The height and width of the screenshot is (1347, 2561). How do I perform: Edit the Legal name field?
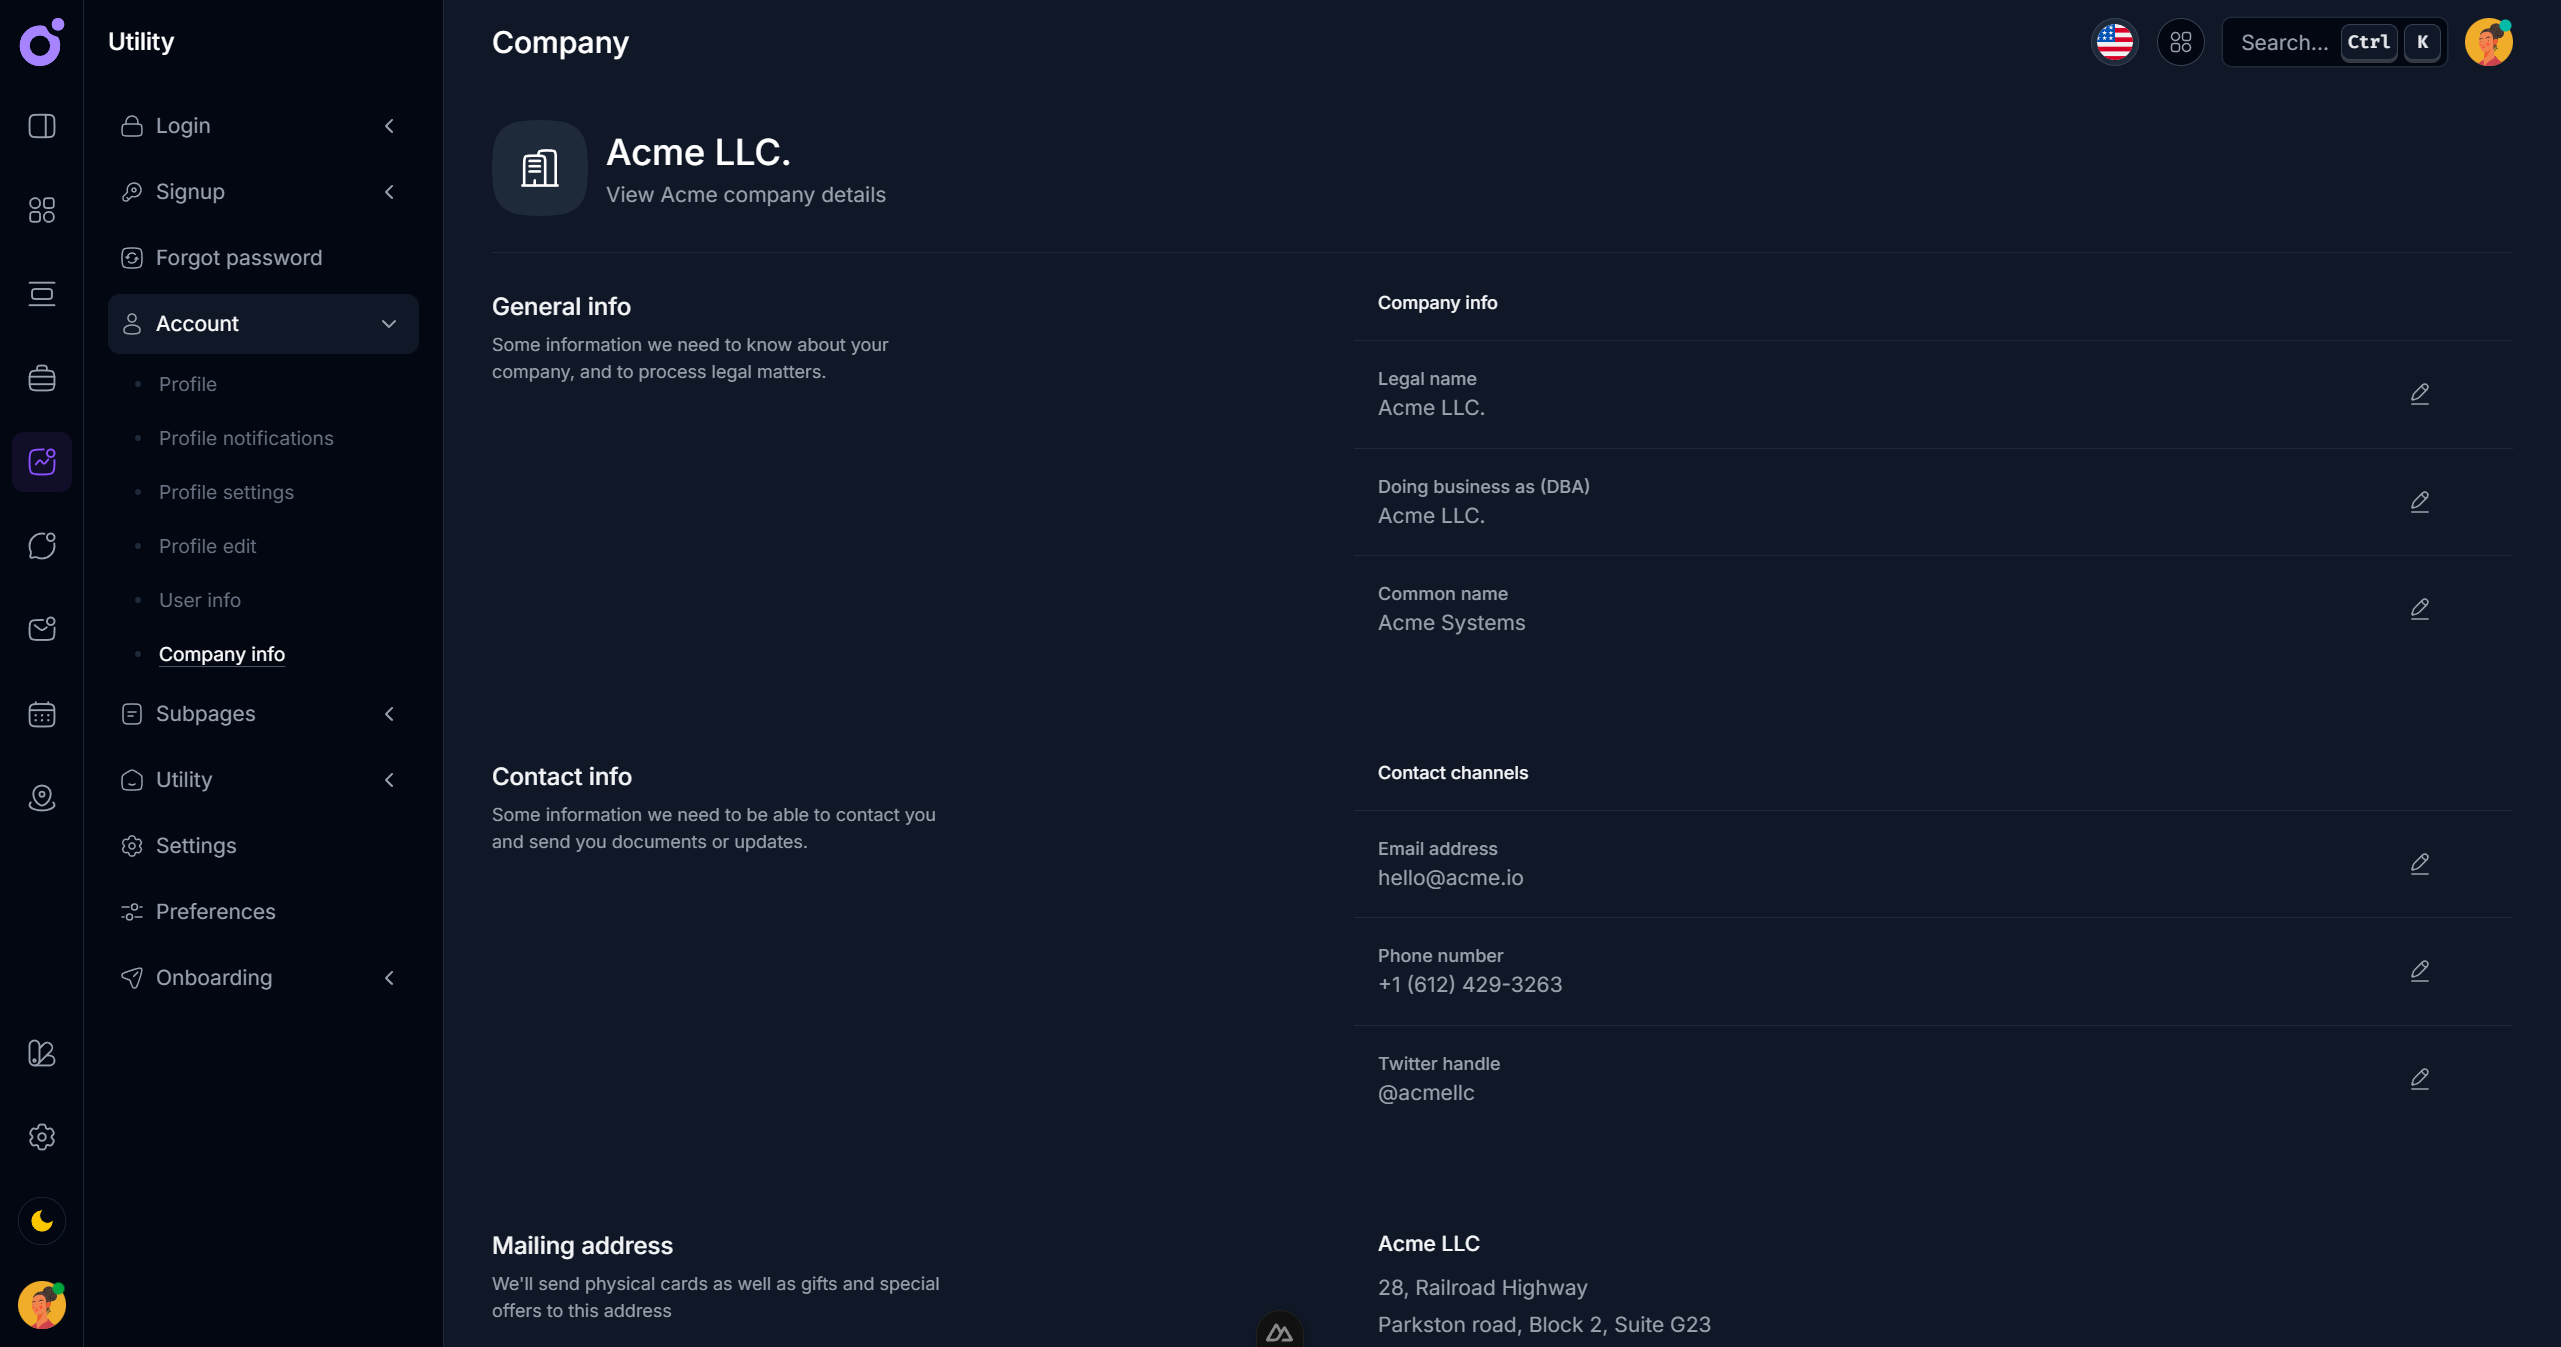(x=2419, y=394)
